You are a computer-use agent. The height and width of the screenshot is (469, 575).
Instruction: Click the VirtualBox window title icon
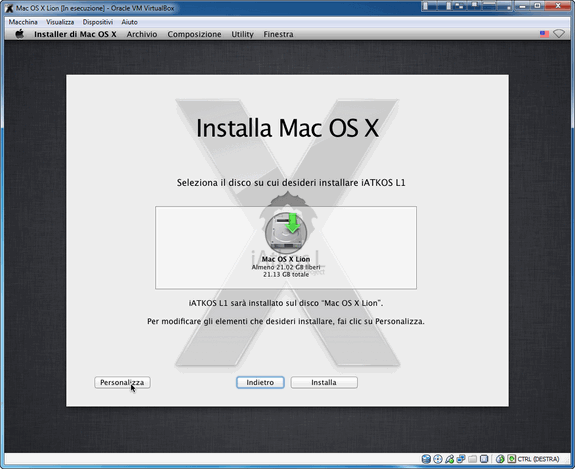pyautogui.click(x=10, y=8)
